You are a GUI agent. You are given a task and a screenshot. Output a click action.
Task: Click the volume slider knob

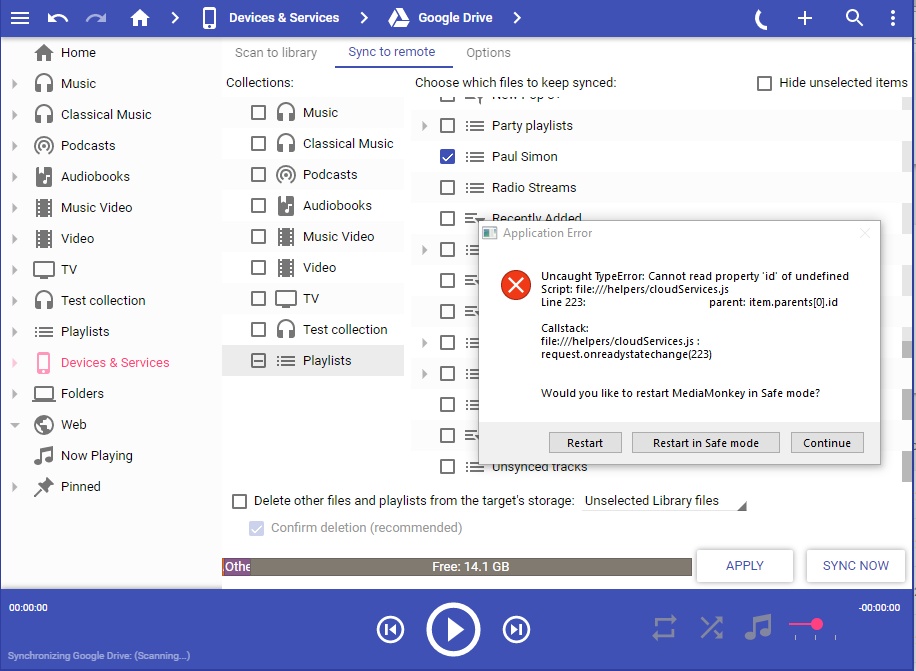(817, 624)
